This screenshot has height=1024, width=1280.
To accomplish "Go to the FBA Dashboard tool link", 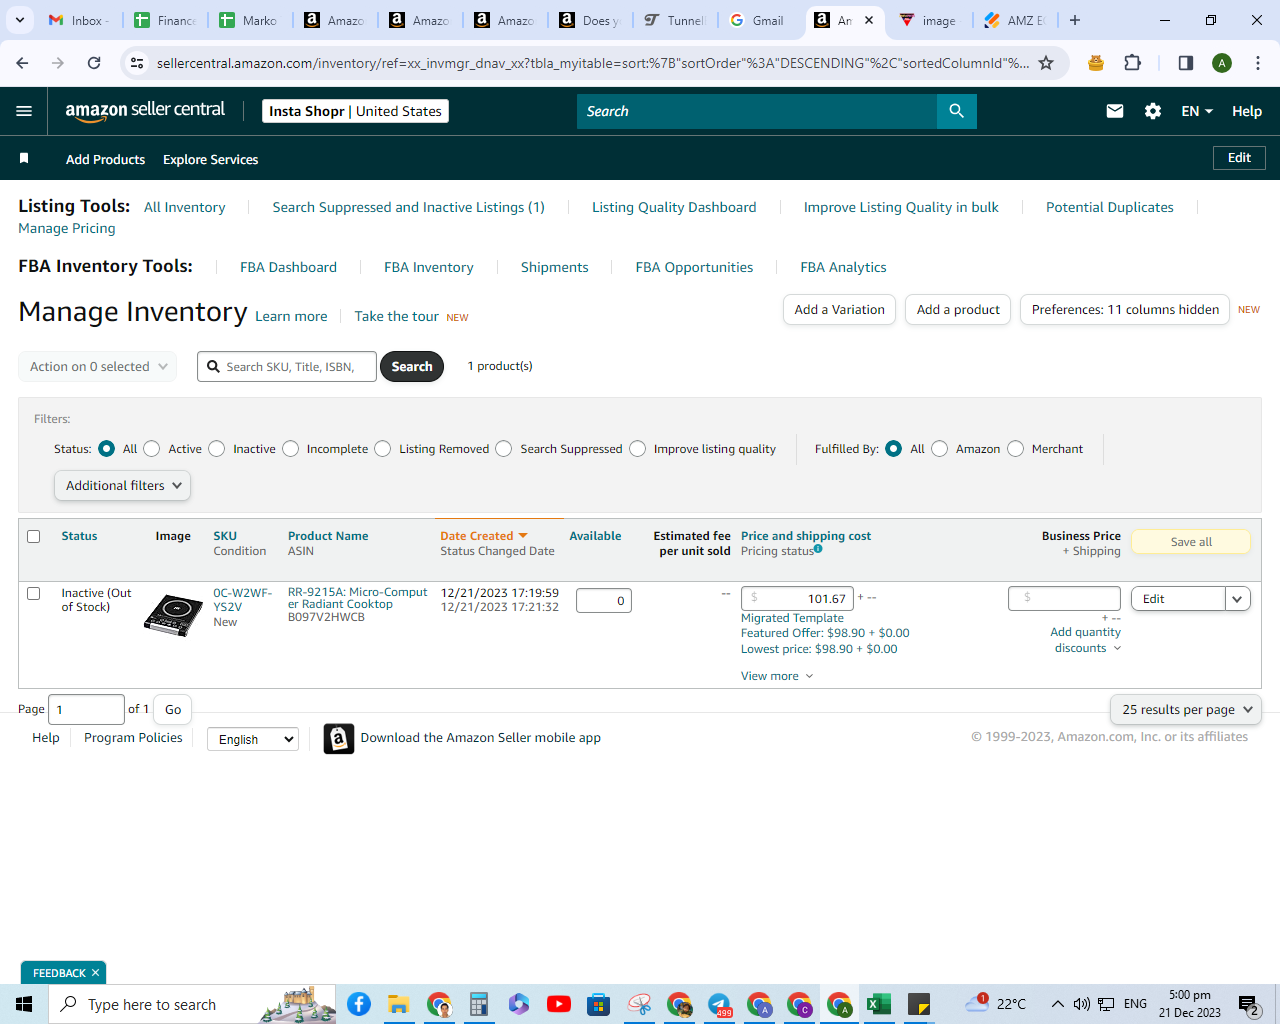I will (x=288, y=267).
